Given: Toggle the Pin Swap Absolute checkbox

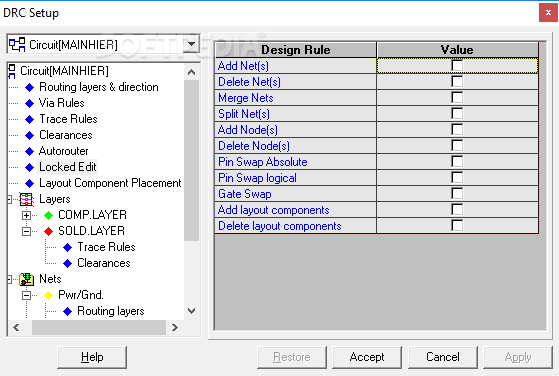Looking at the screenshot, I should (x=457, y=161).
